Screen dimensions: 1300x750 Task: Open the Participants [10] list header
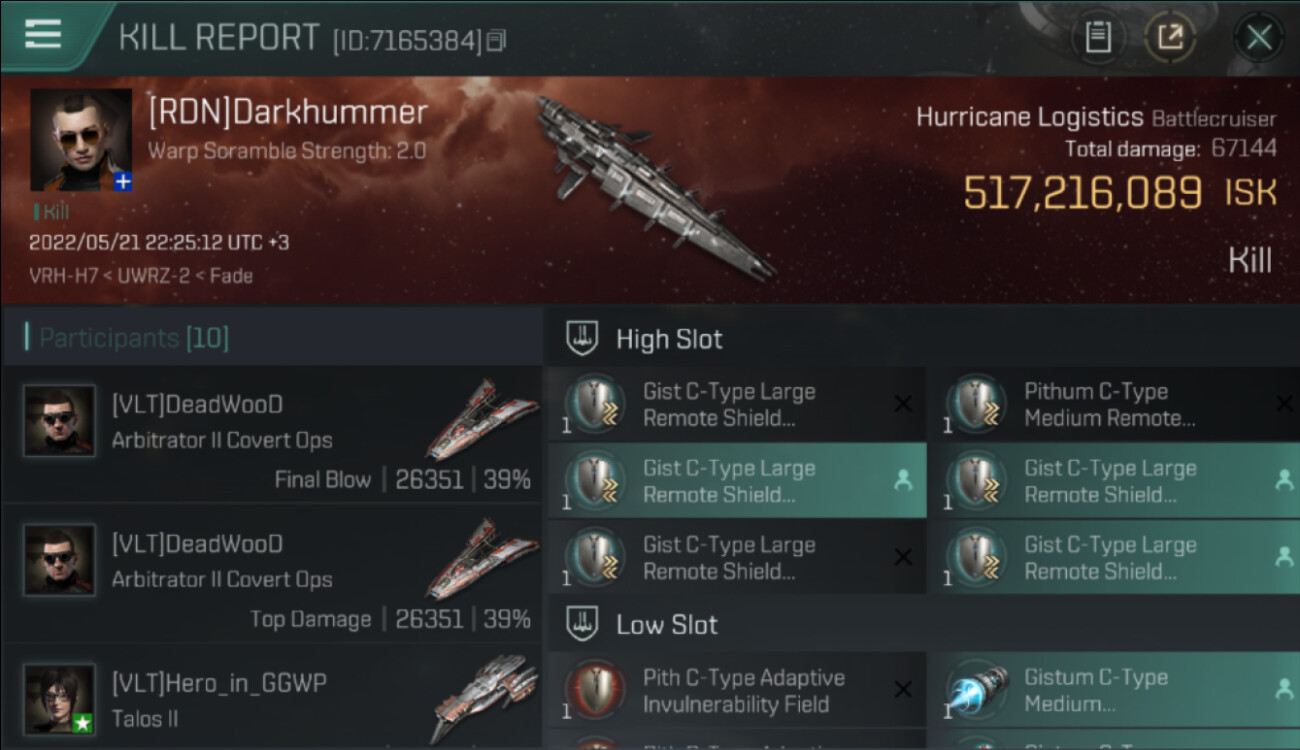tap(126, 338)
